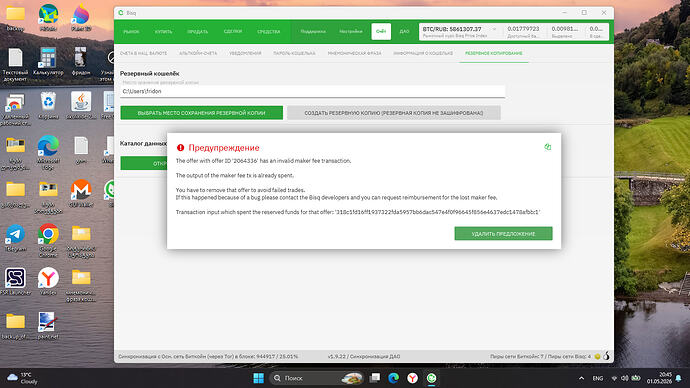The width and height of the screenshot is (690, 388).
Task: Click СОЗДАТЬ РЕЗЕРВНУЮ КОПИЮ button
Action: (x=394, y=113)
